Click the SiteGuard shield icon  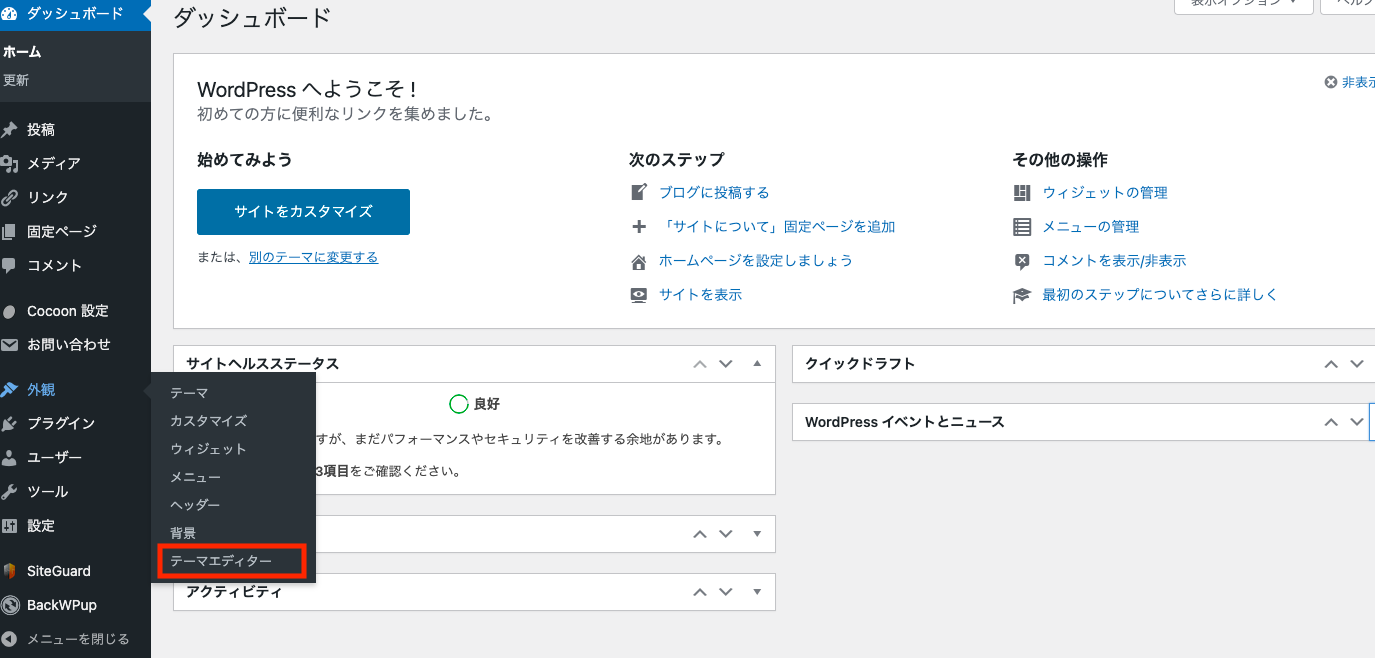pyautogui.click(x=9, y=571)
